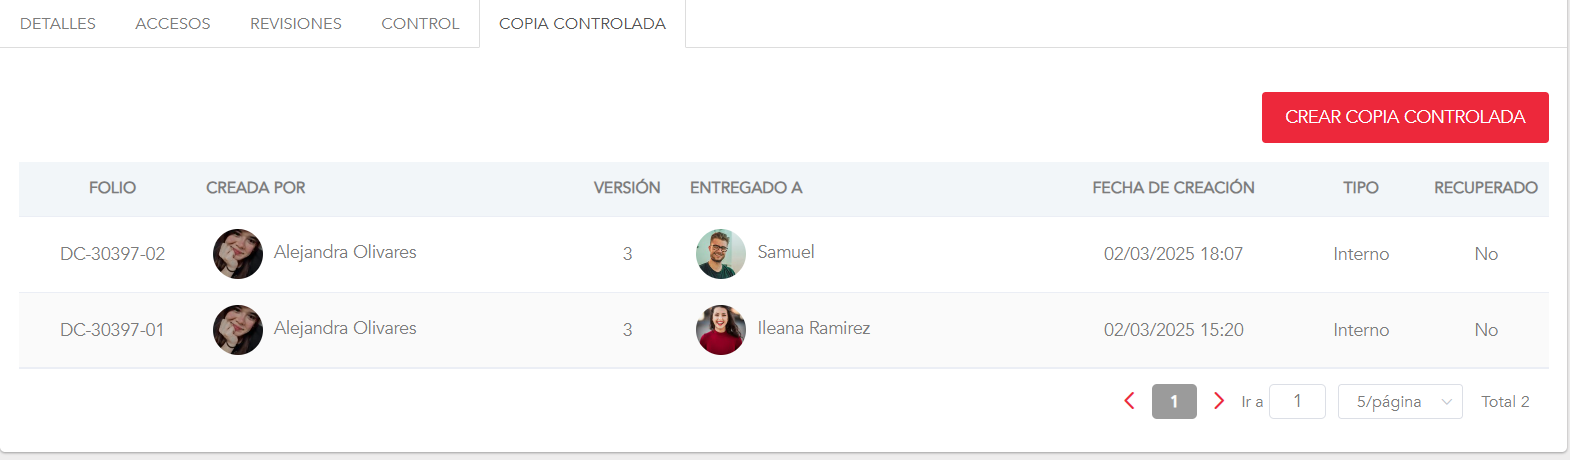Click Crear Copia Controlada button
The width and height of the screenshot is (1570, 460).
coord(1405,117)
